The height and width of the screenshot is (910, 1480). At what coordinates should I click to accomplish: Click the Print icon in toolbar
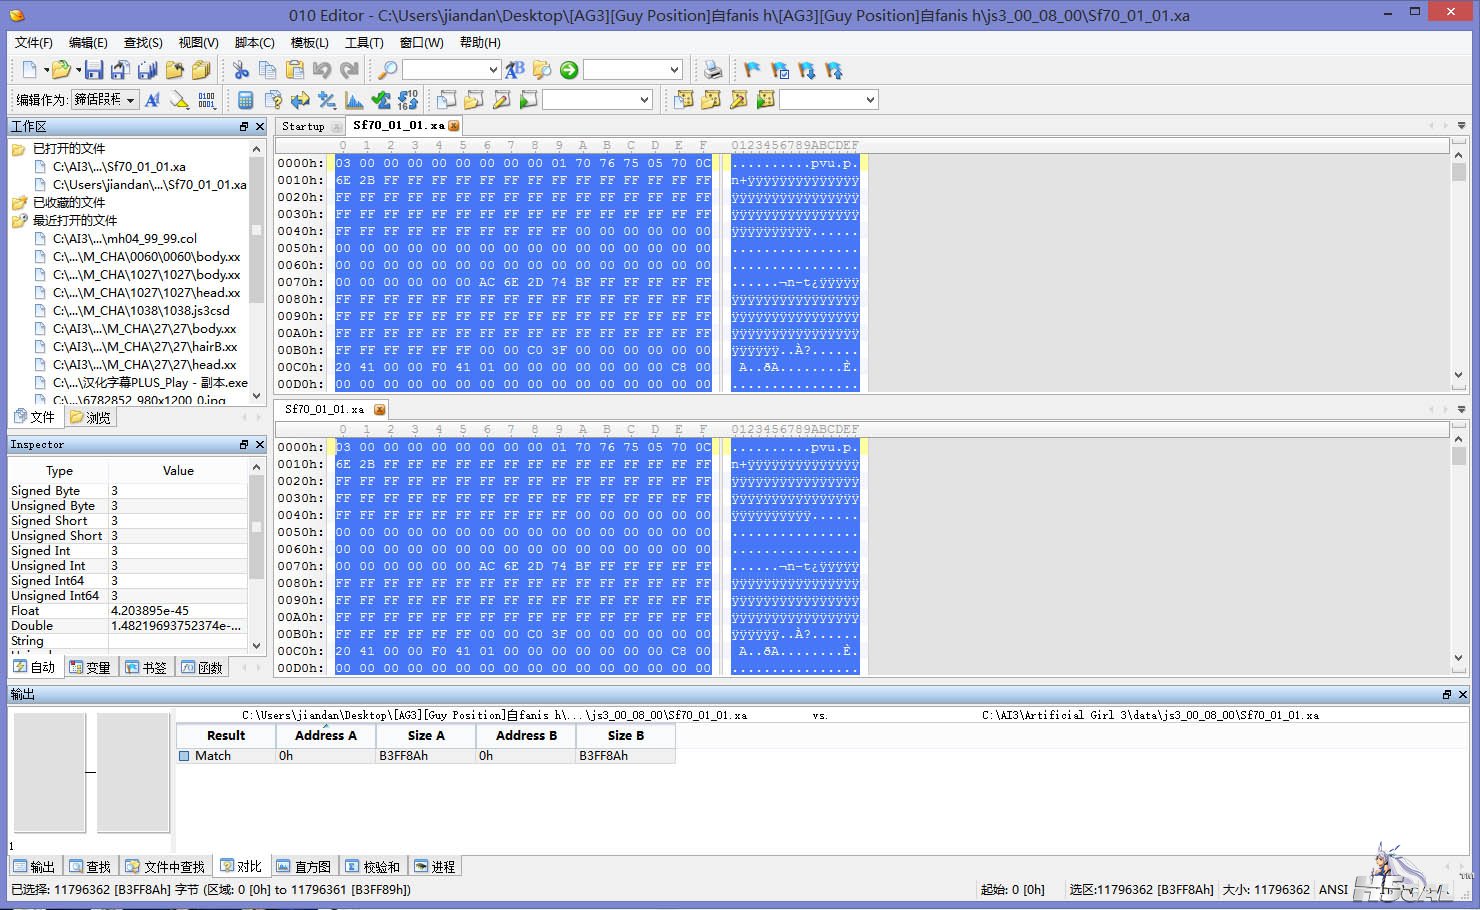(x=712, y=70)
